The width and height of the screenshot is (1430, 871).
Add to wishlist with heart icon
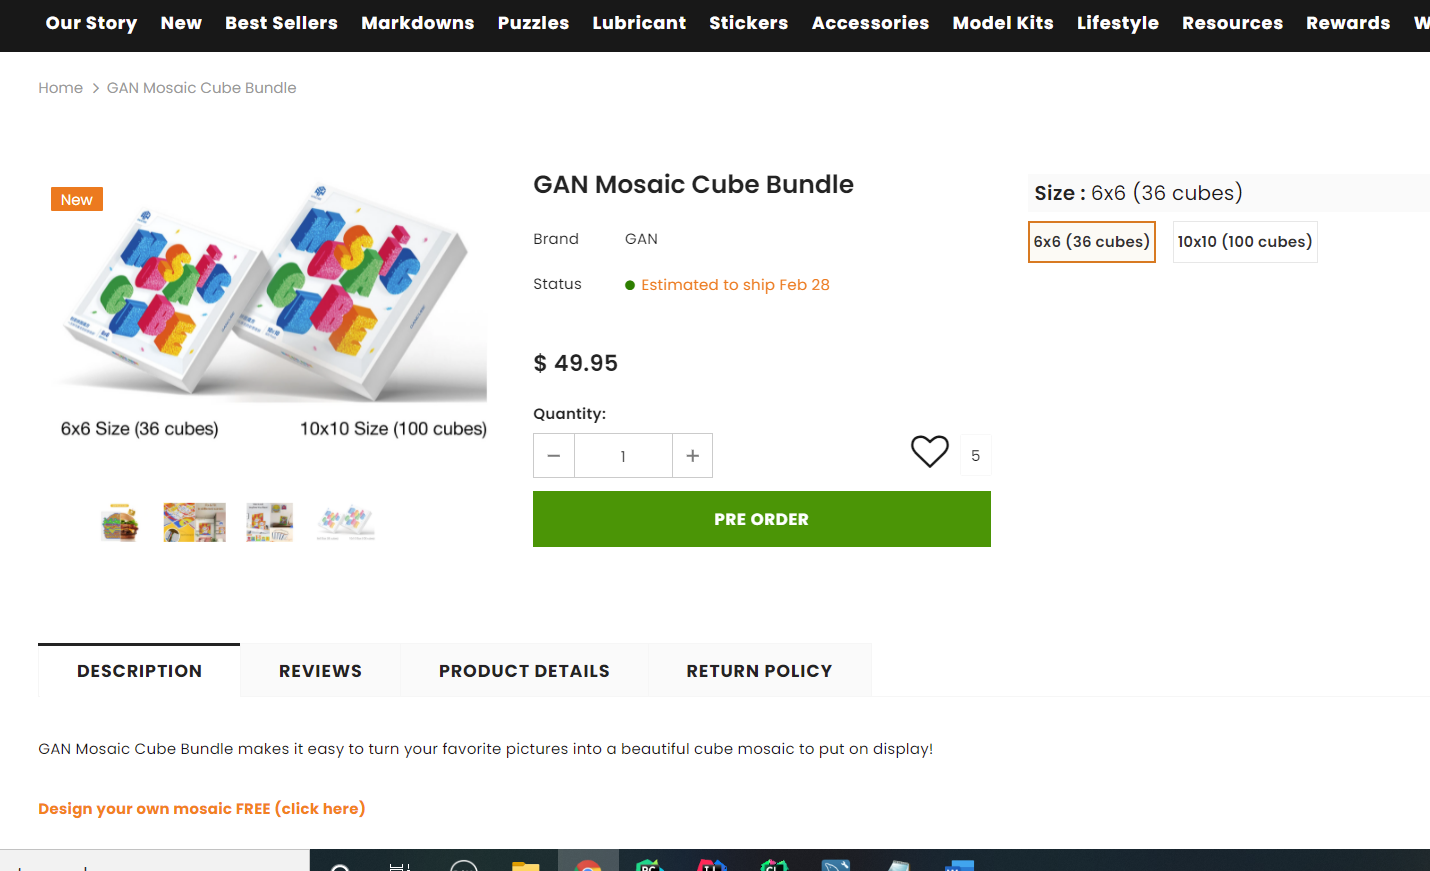[929, 452]
